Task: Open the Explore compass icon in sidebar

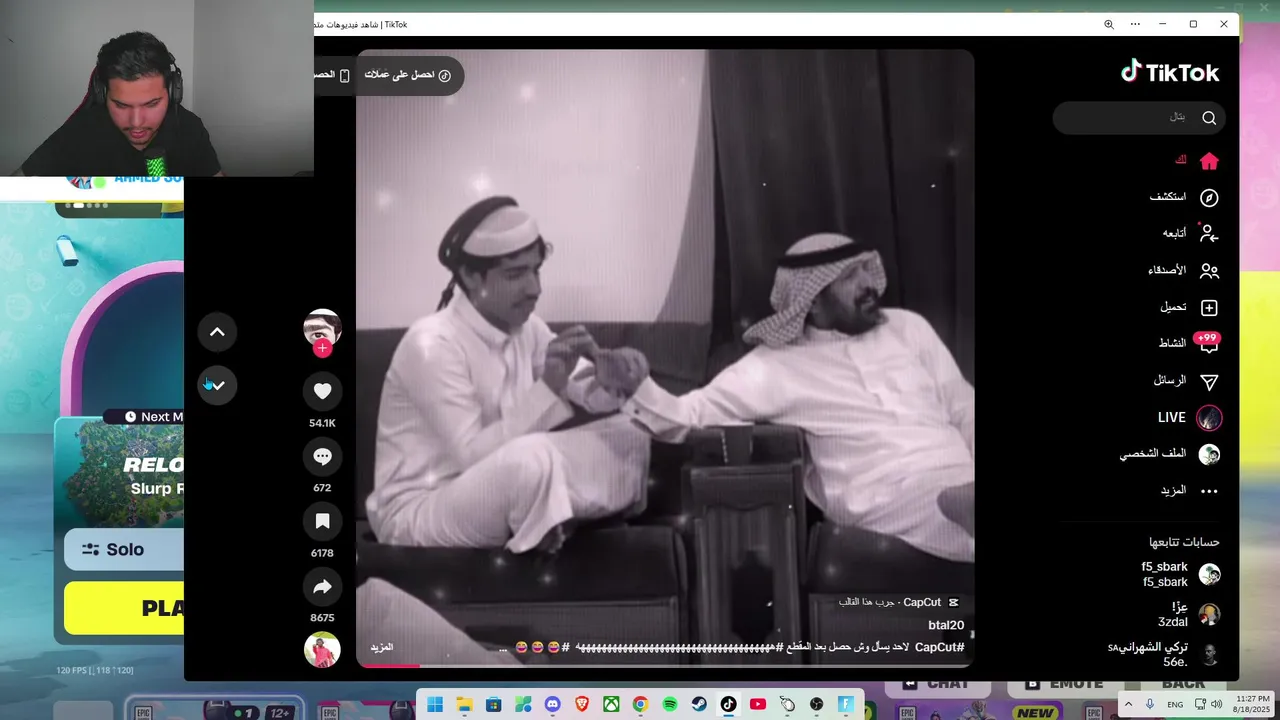Action: pyautogui.click(x=1209, y=197)
